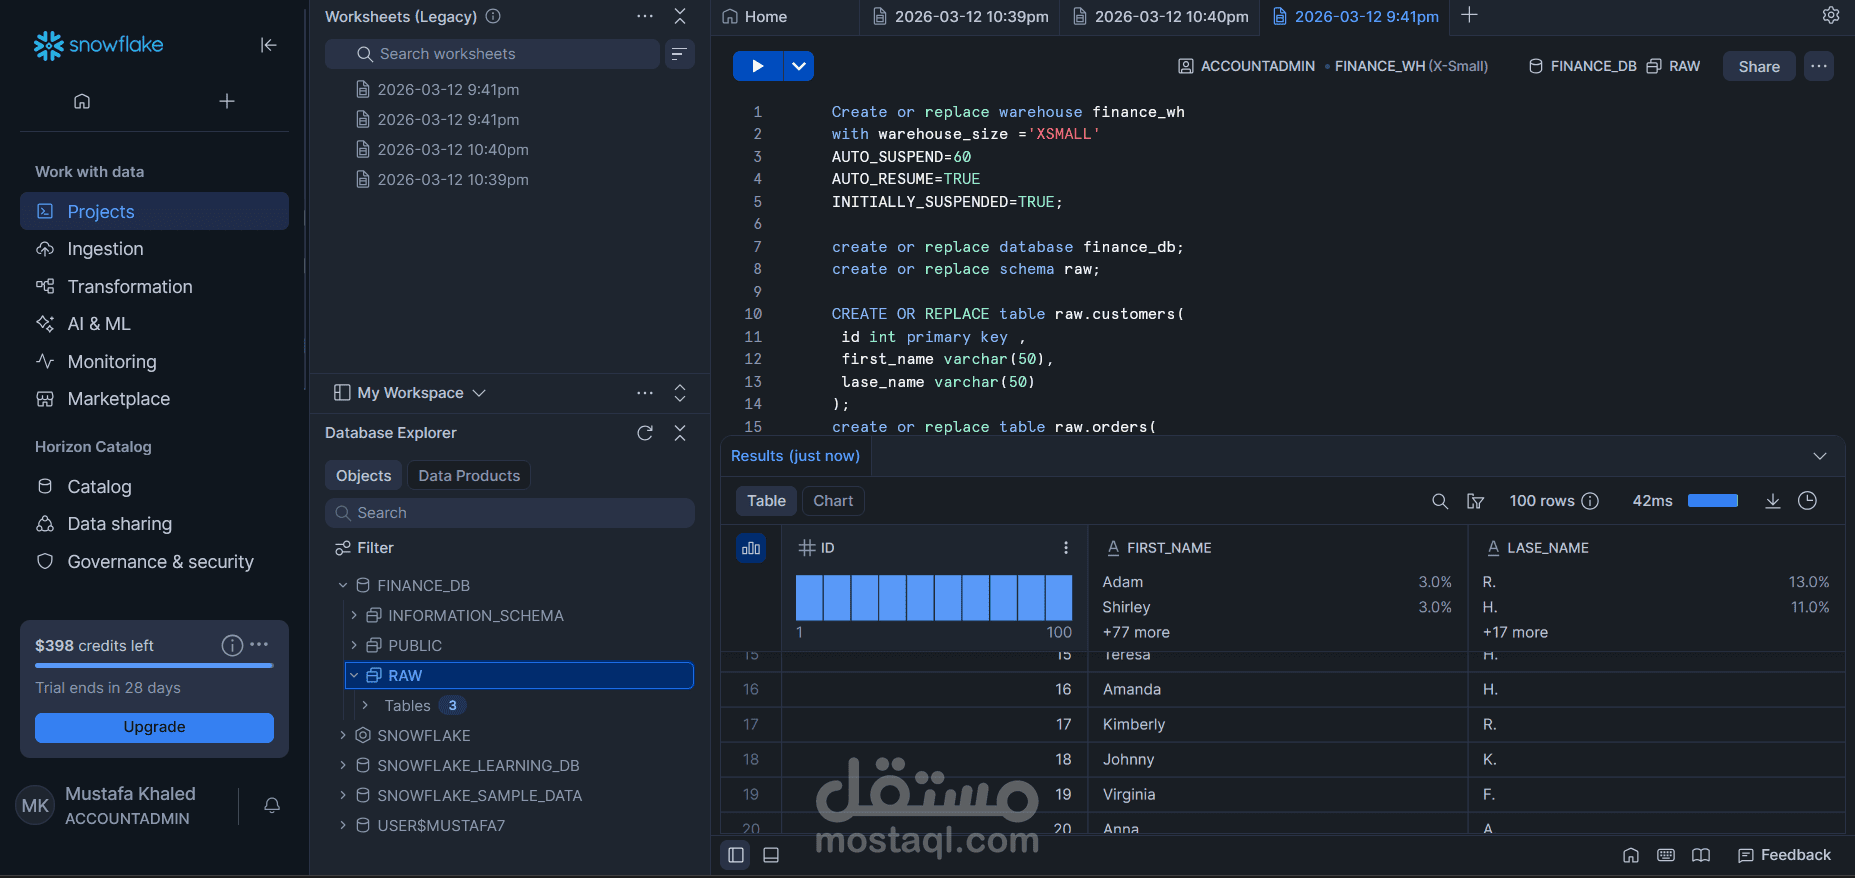Viewport: 1855px width, 878px height.
Task: Click the home icon in the bottom bar
Action: click(1631, 855)
